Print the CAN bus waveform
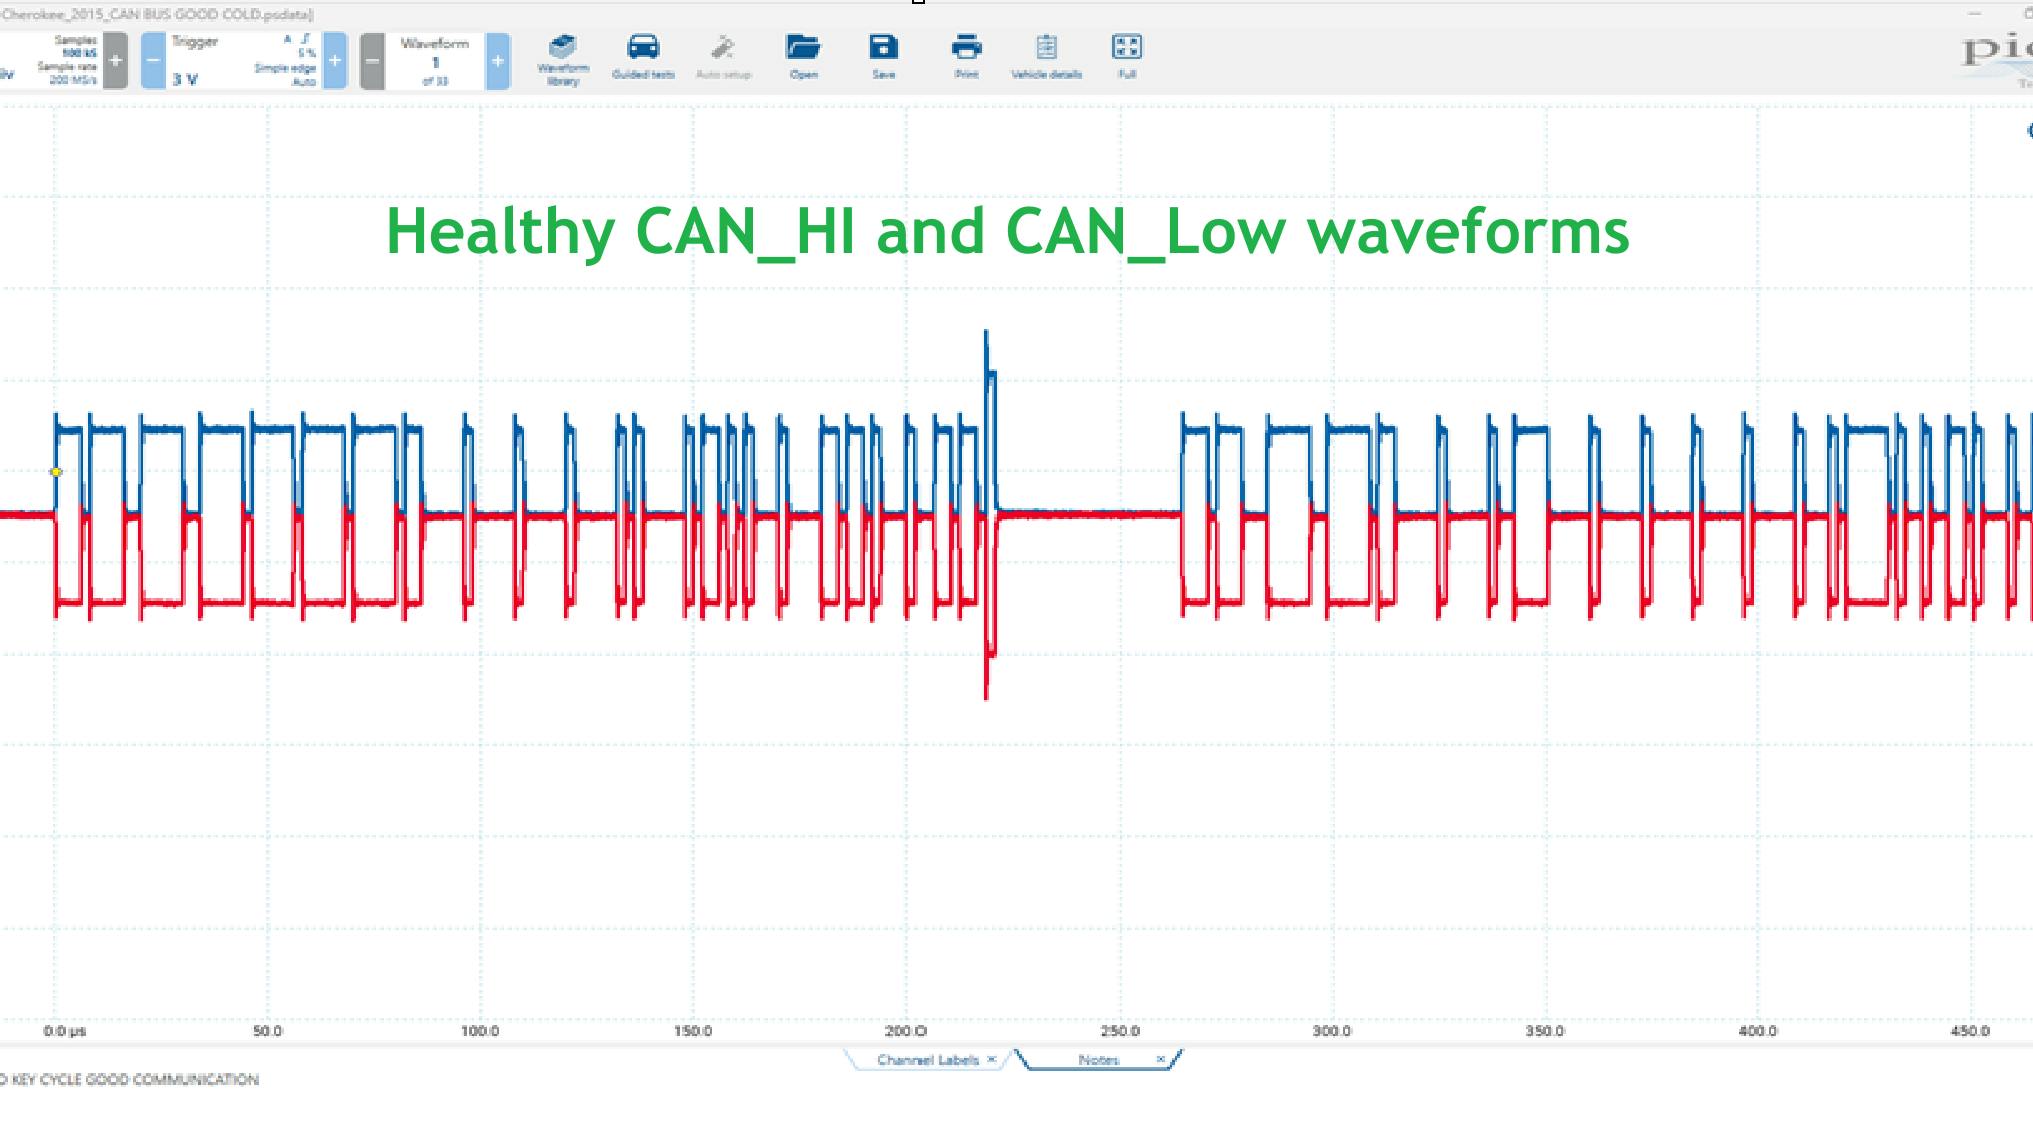The width and height of the screenshot is (2033, 1144). [x=965, y=55]
